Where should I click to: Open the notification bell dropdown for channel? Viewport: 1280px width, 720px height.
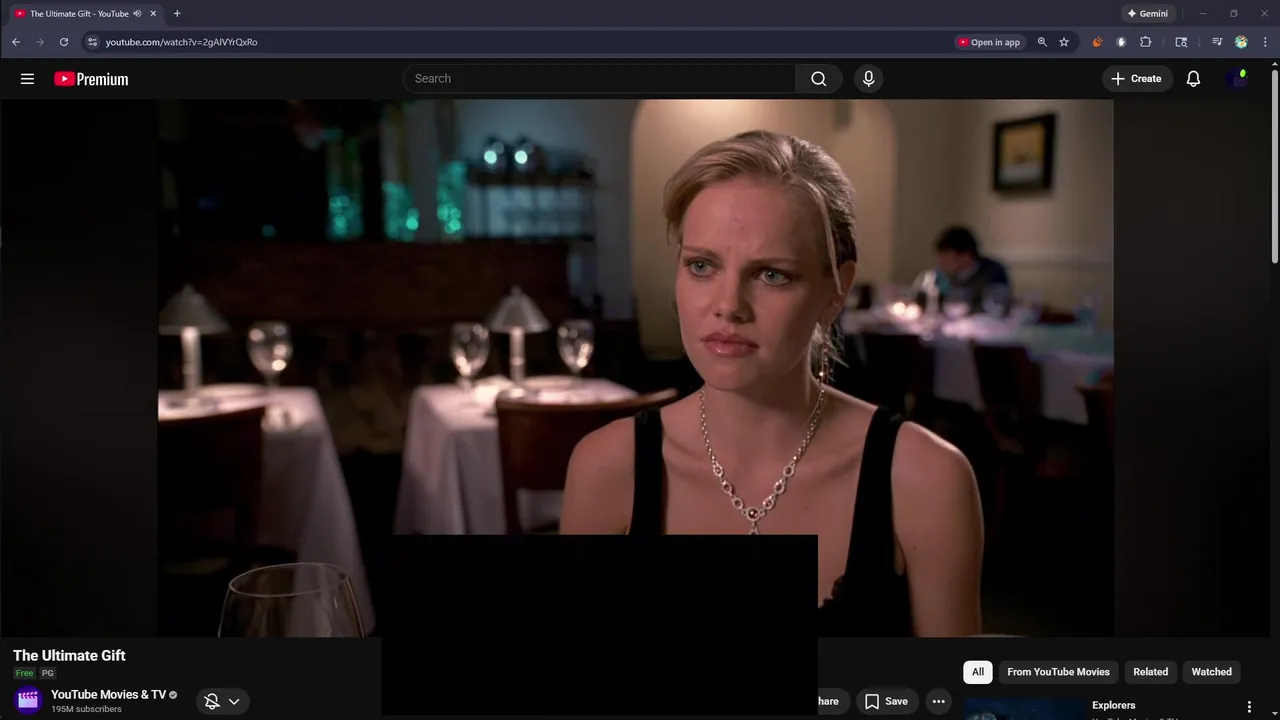coord(222,701)
